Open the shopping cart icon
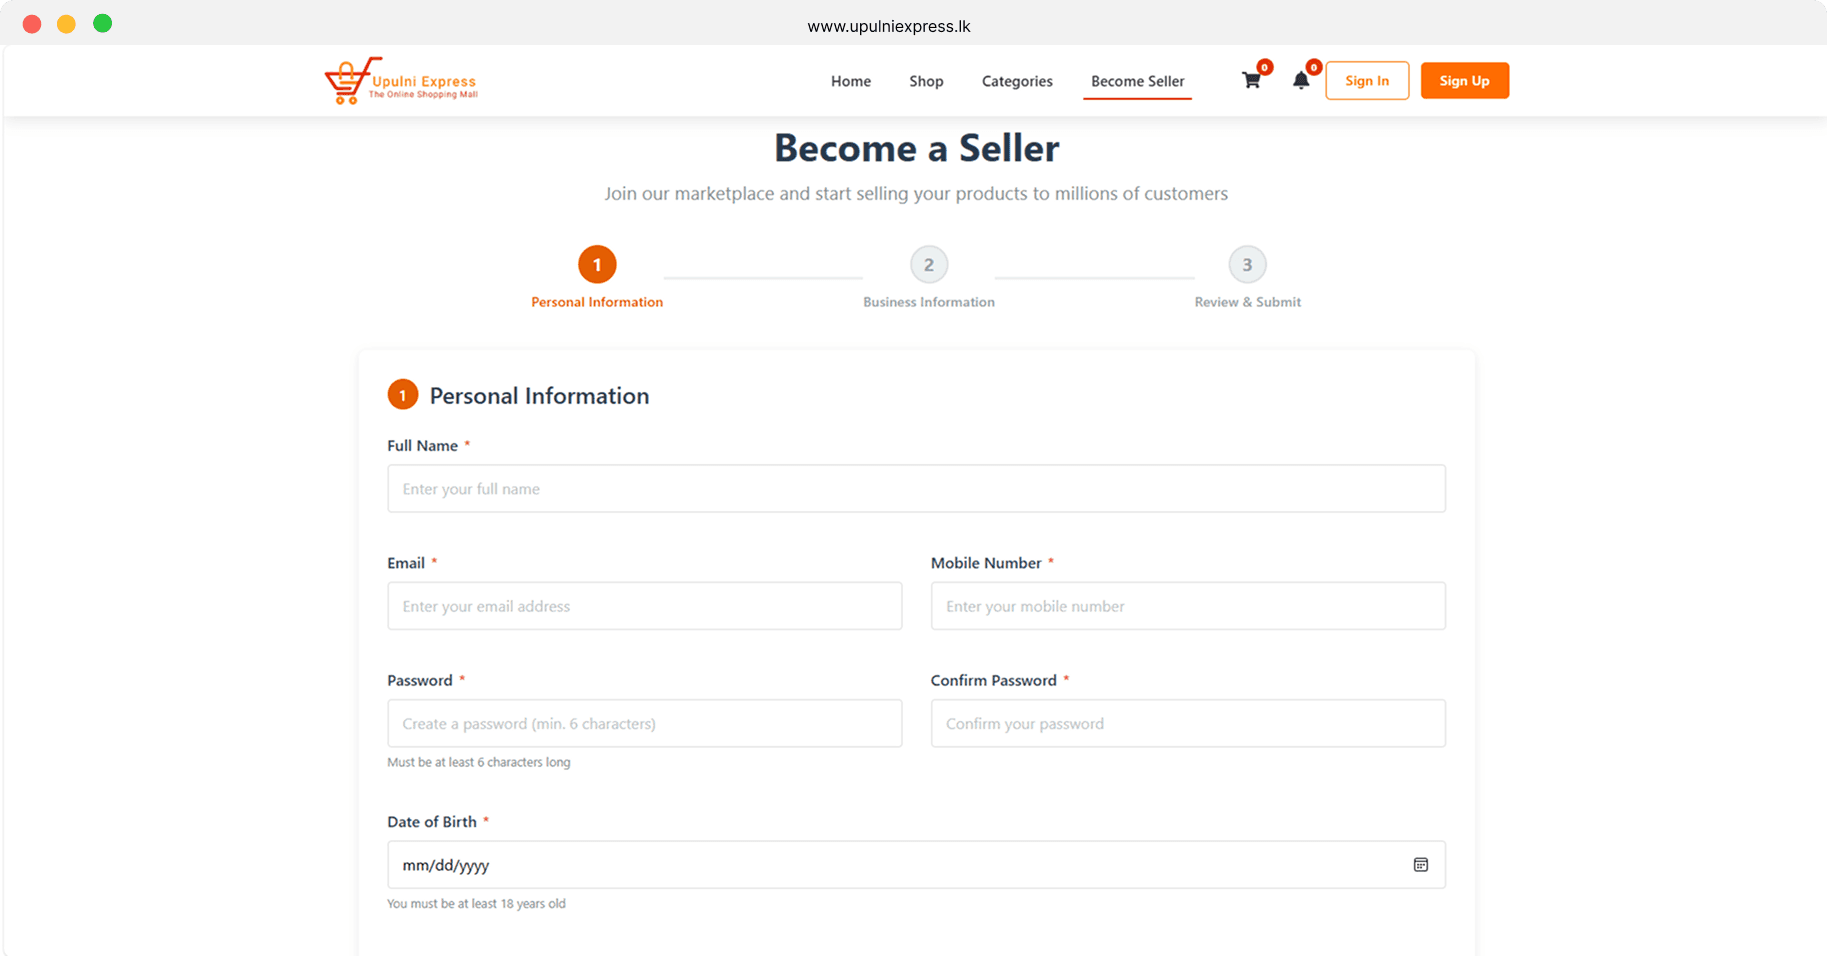The height and width of the screenshot is (956, 1827). point(1250,80)
